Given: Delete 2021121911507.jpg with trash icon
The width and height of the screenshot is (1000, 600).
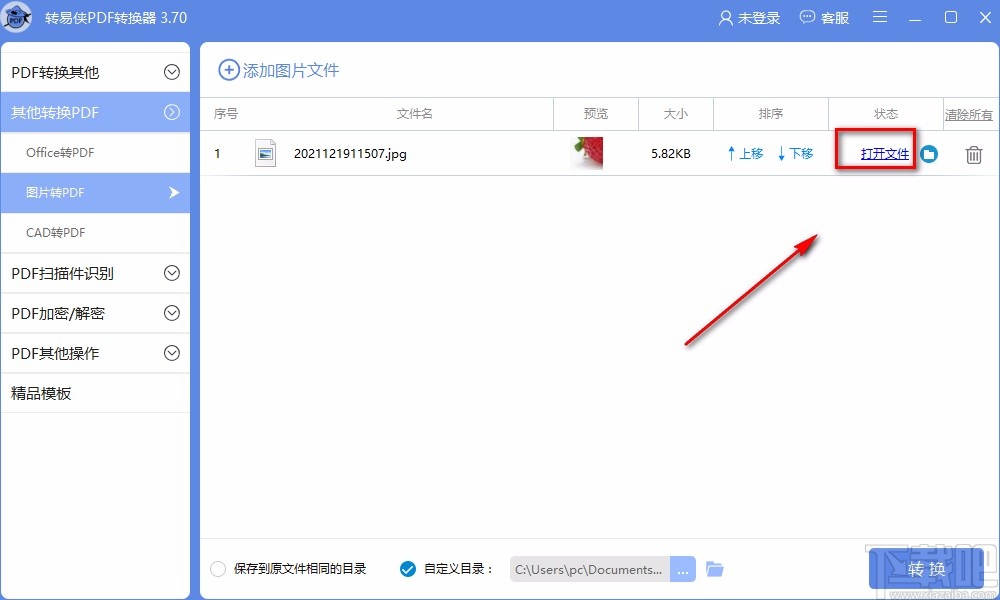Looking at the screenshot, I should pos(971,154).
